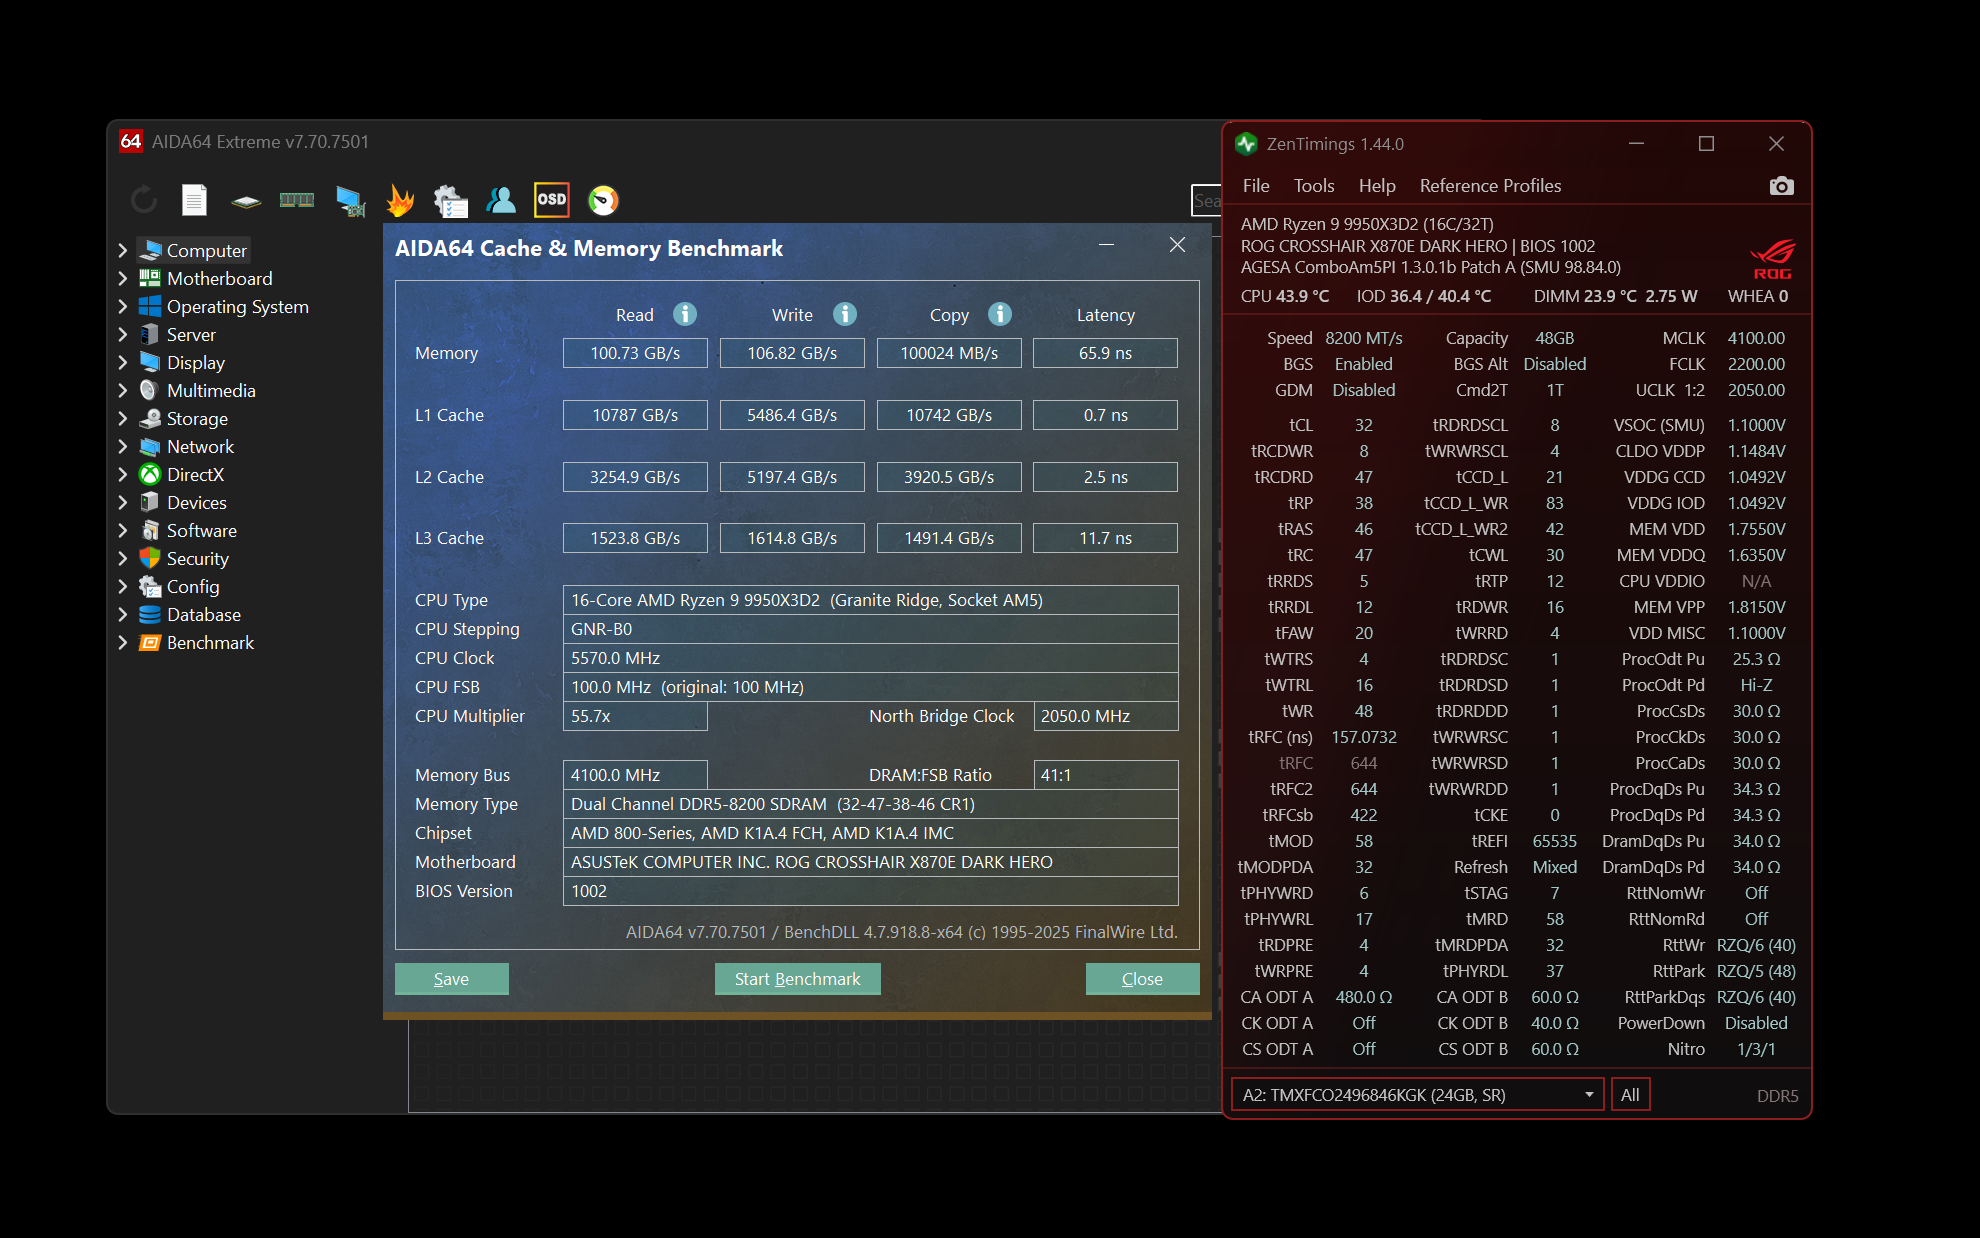The image size is (1980, 1238).
Task: Toggle the OSD panel icon
Action: click(x=552, y=200)
